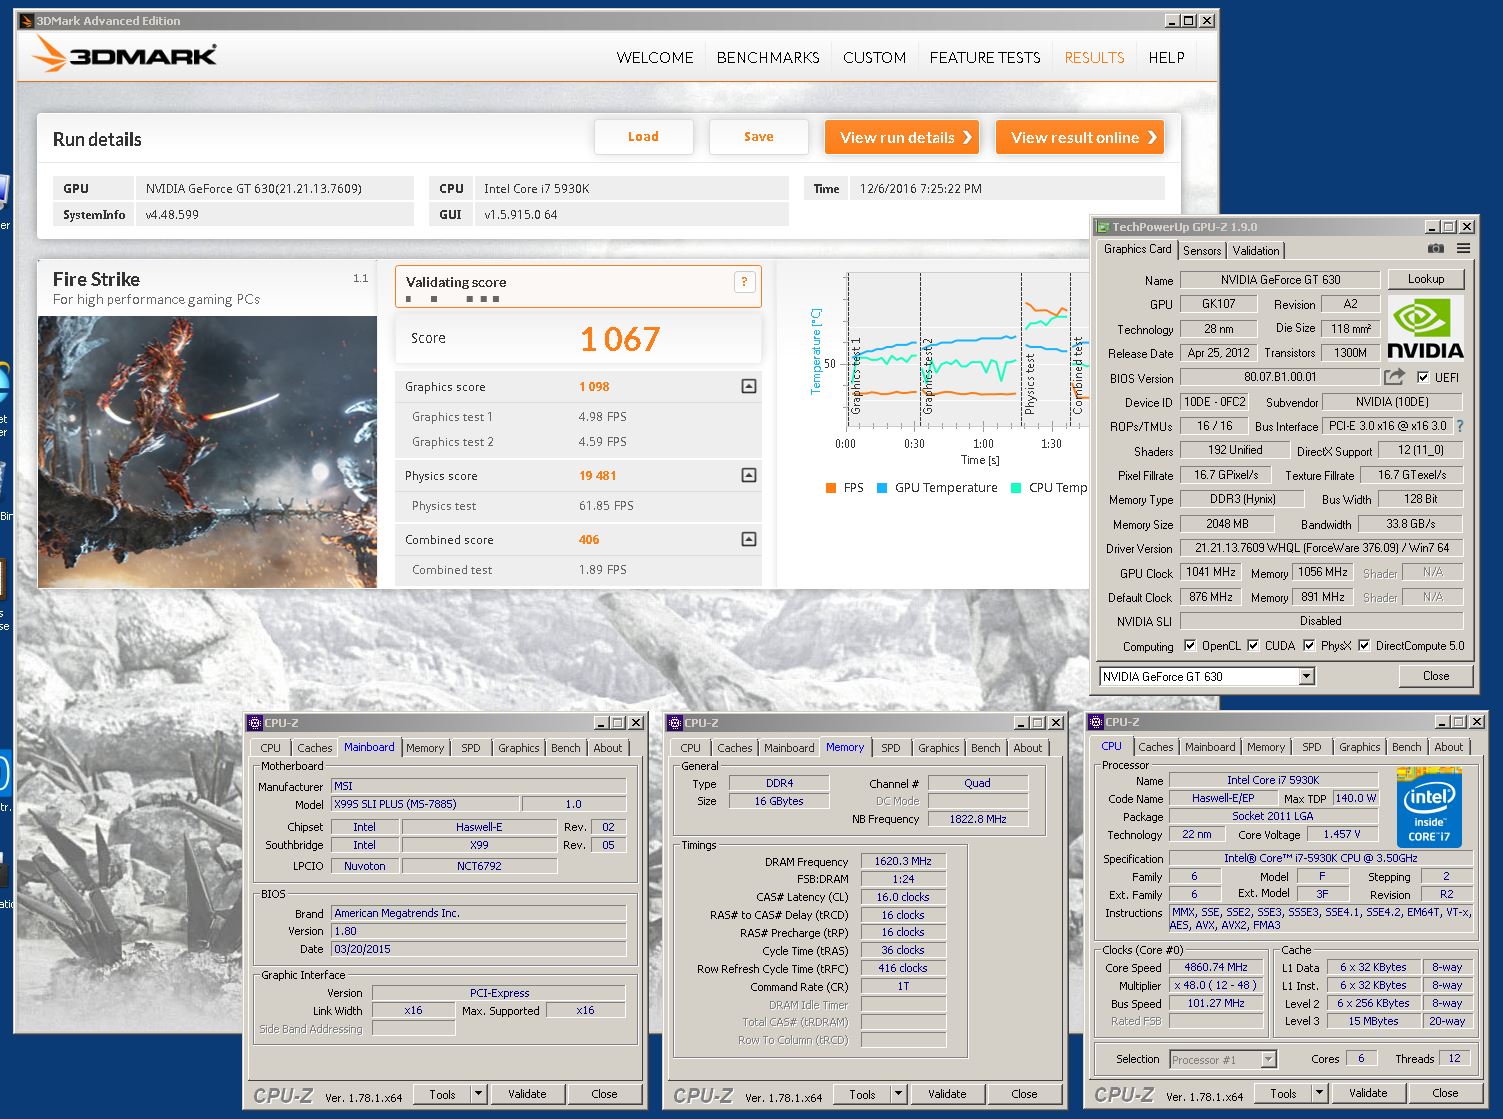Open the SPD tab in CPU-Z Mainboard window
The width and height of the screenshot is (1503, 1119).
(x=471, y=748)
